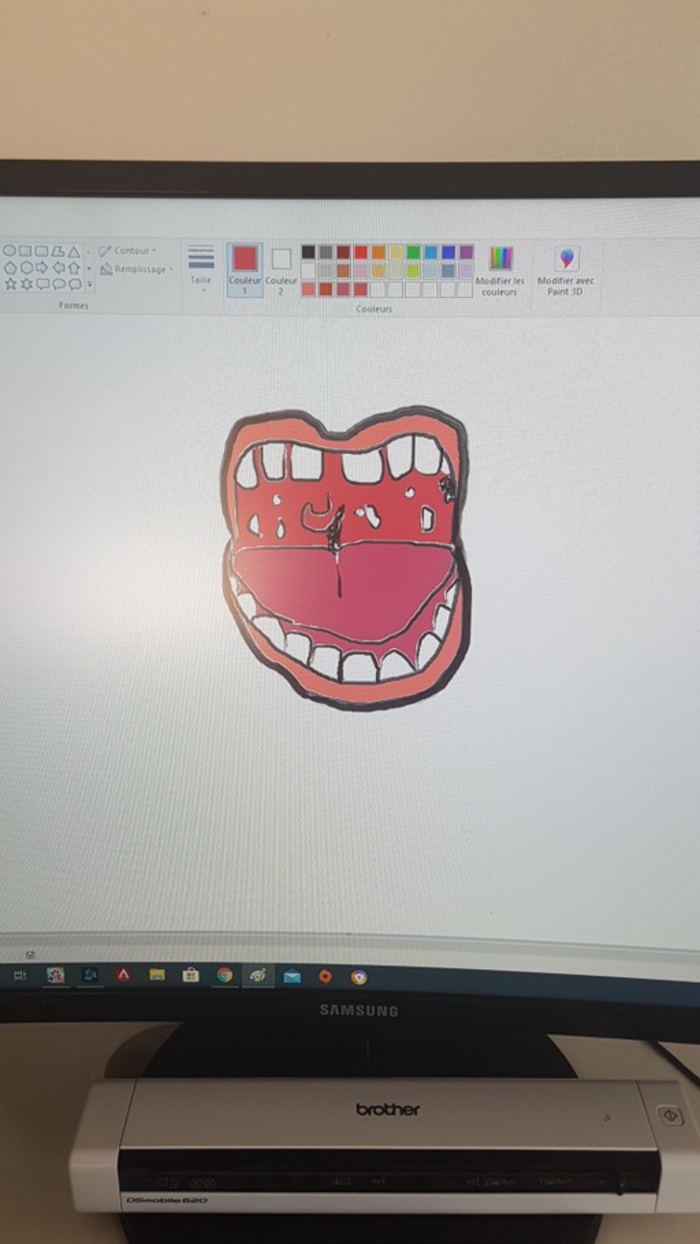The image size is (700, 1244).
Task: Pick the indigo blue color swatch
Action: pyautogui.click(x=448, y=252)
